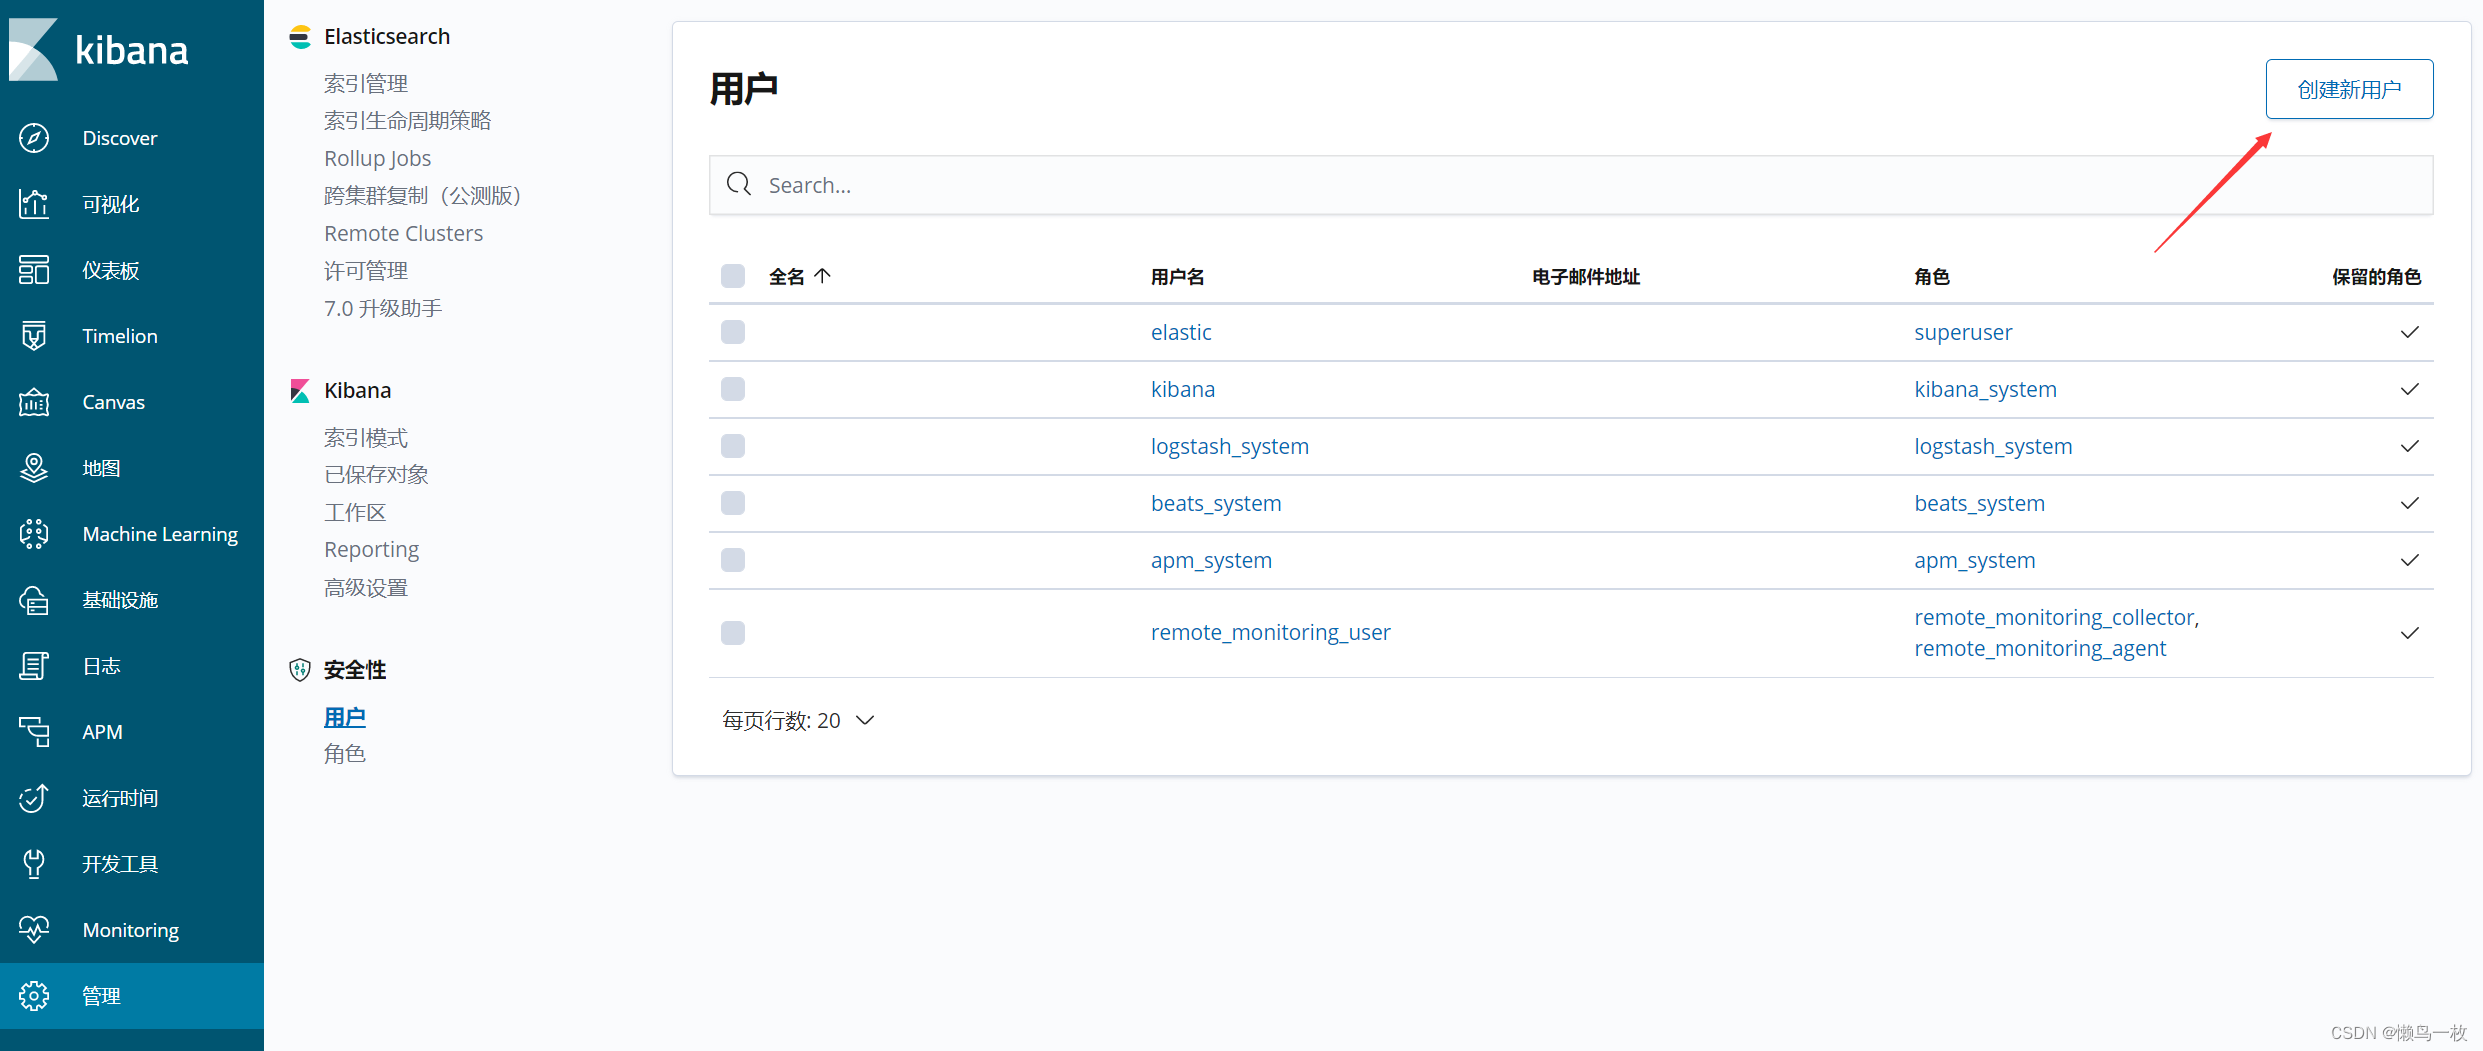This screenshot has height=1051, width=2483.
Task: Click the 用户名 column header
Action: click(1177, 277)
